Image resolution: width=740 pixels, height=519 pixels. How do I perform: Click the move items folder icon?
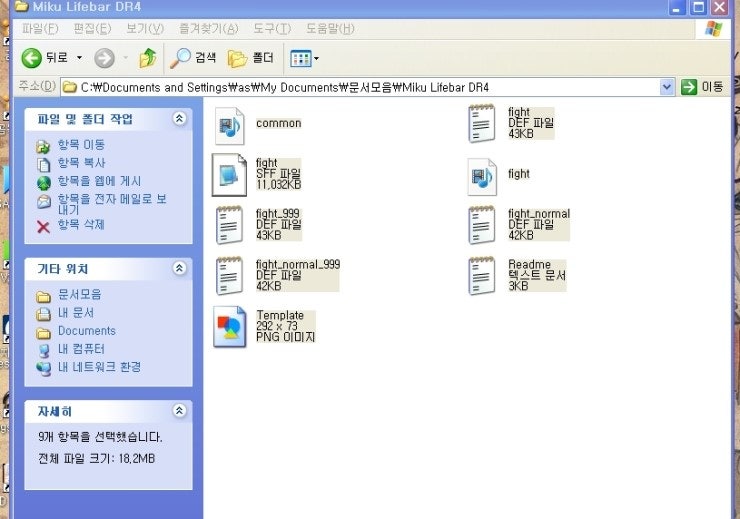[x=43, y=147]
